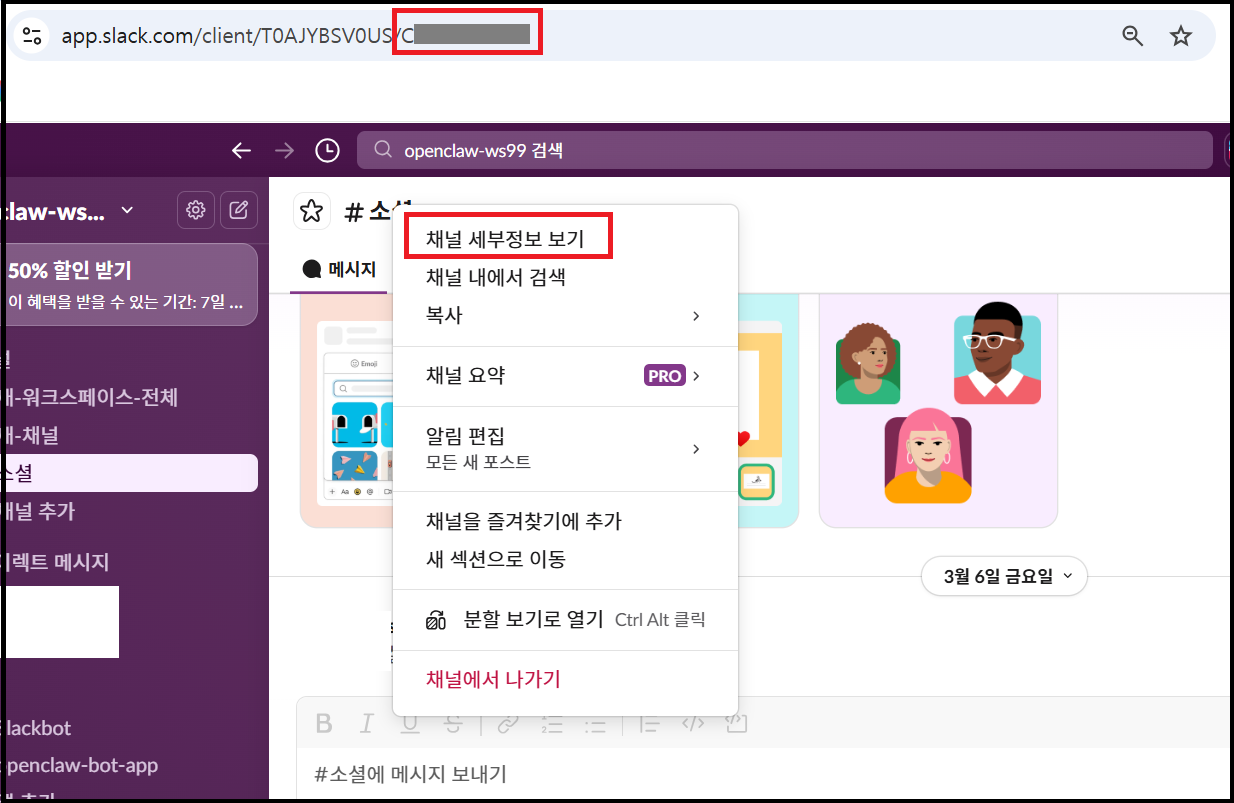This screenshot has width=1234, height=803.
Task: Click the 50% 할인 받기 promotion banner
Action: tap(129, 285)
